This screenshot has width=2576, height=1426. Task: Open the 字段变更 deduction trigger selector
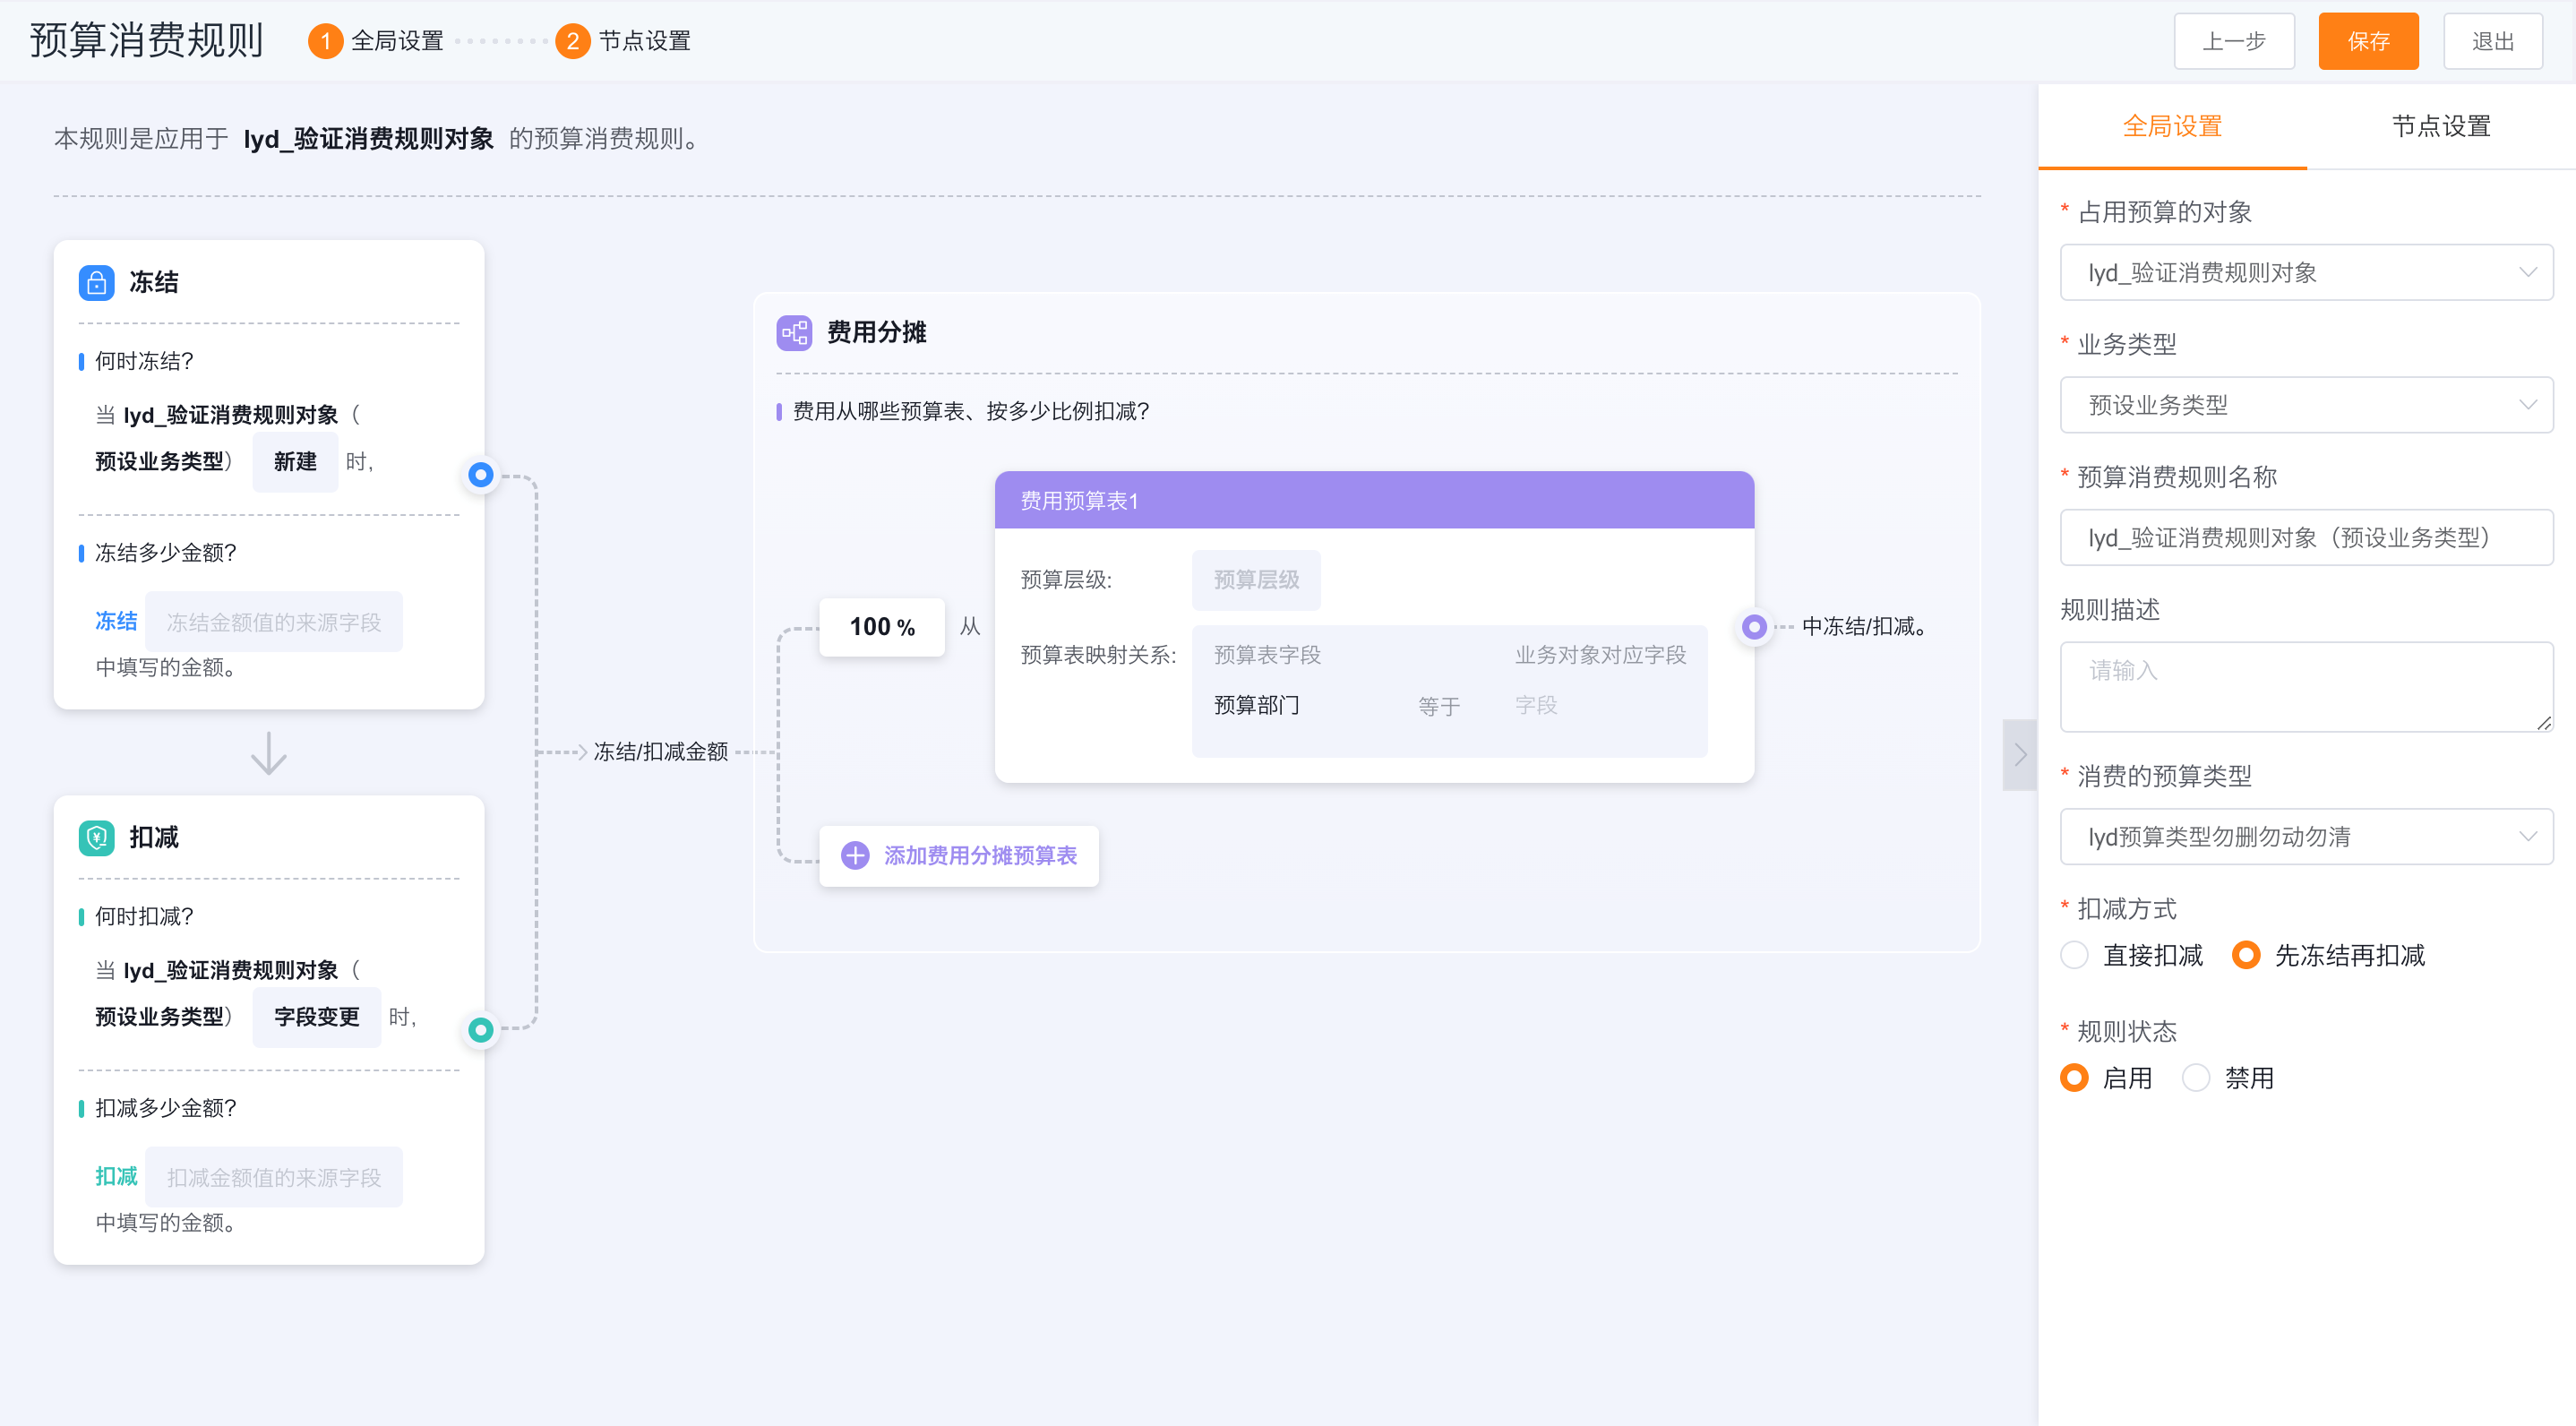[x=316, y=1017]
